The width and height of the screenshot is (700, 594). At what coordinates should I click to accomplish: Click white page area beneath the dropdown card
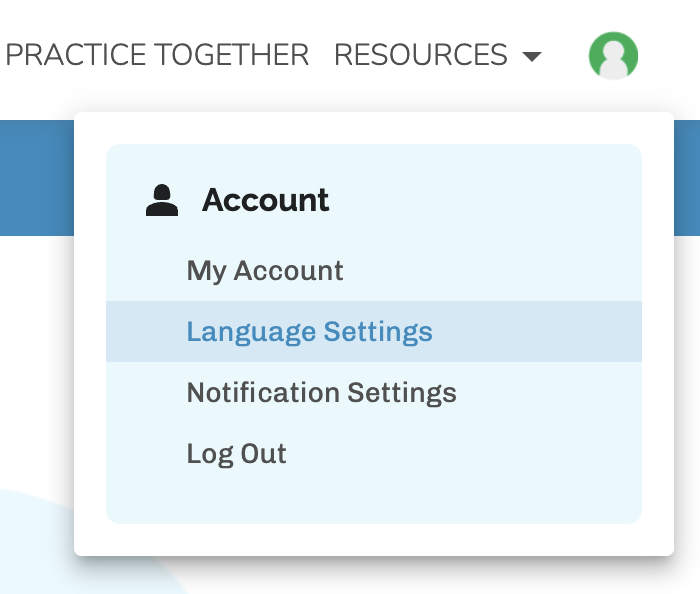coord(400,578)
